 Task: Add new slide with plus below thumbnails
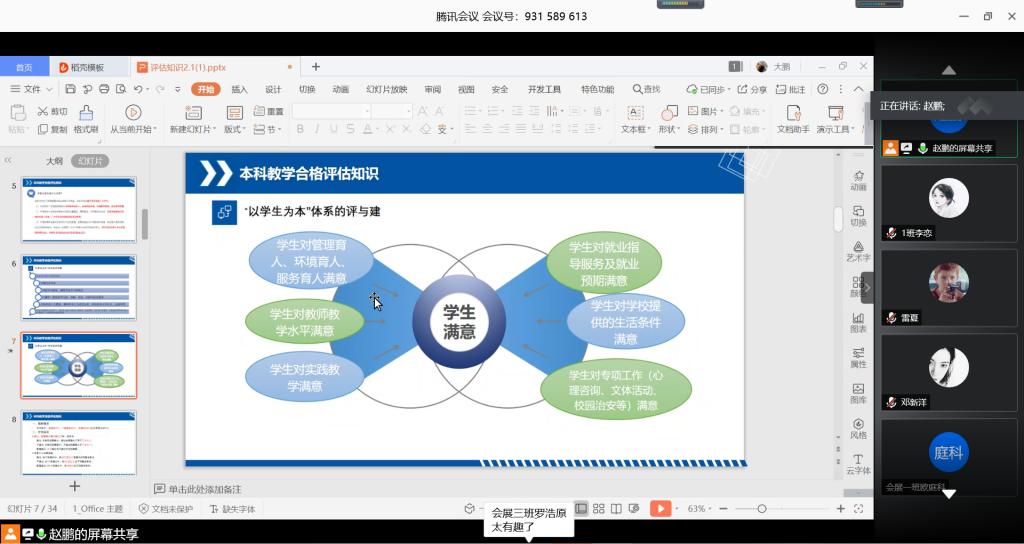(74, 487)
